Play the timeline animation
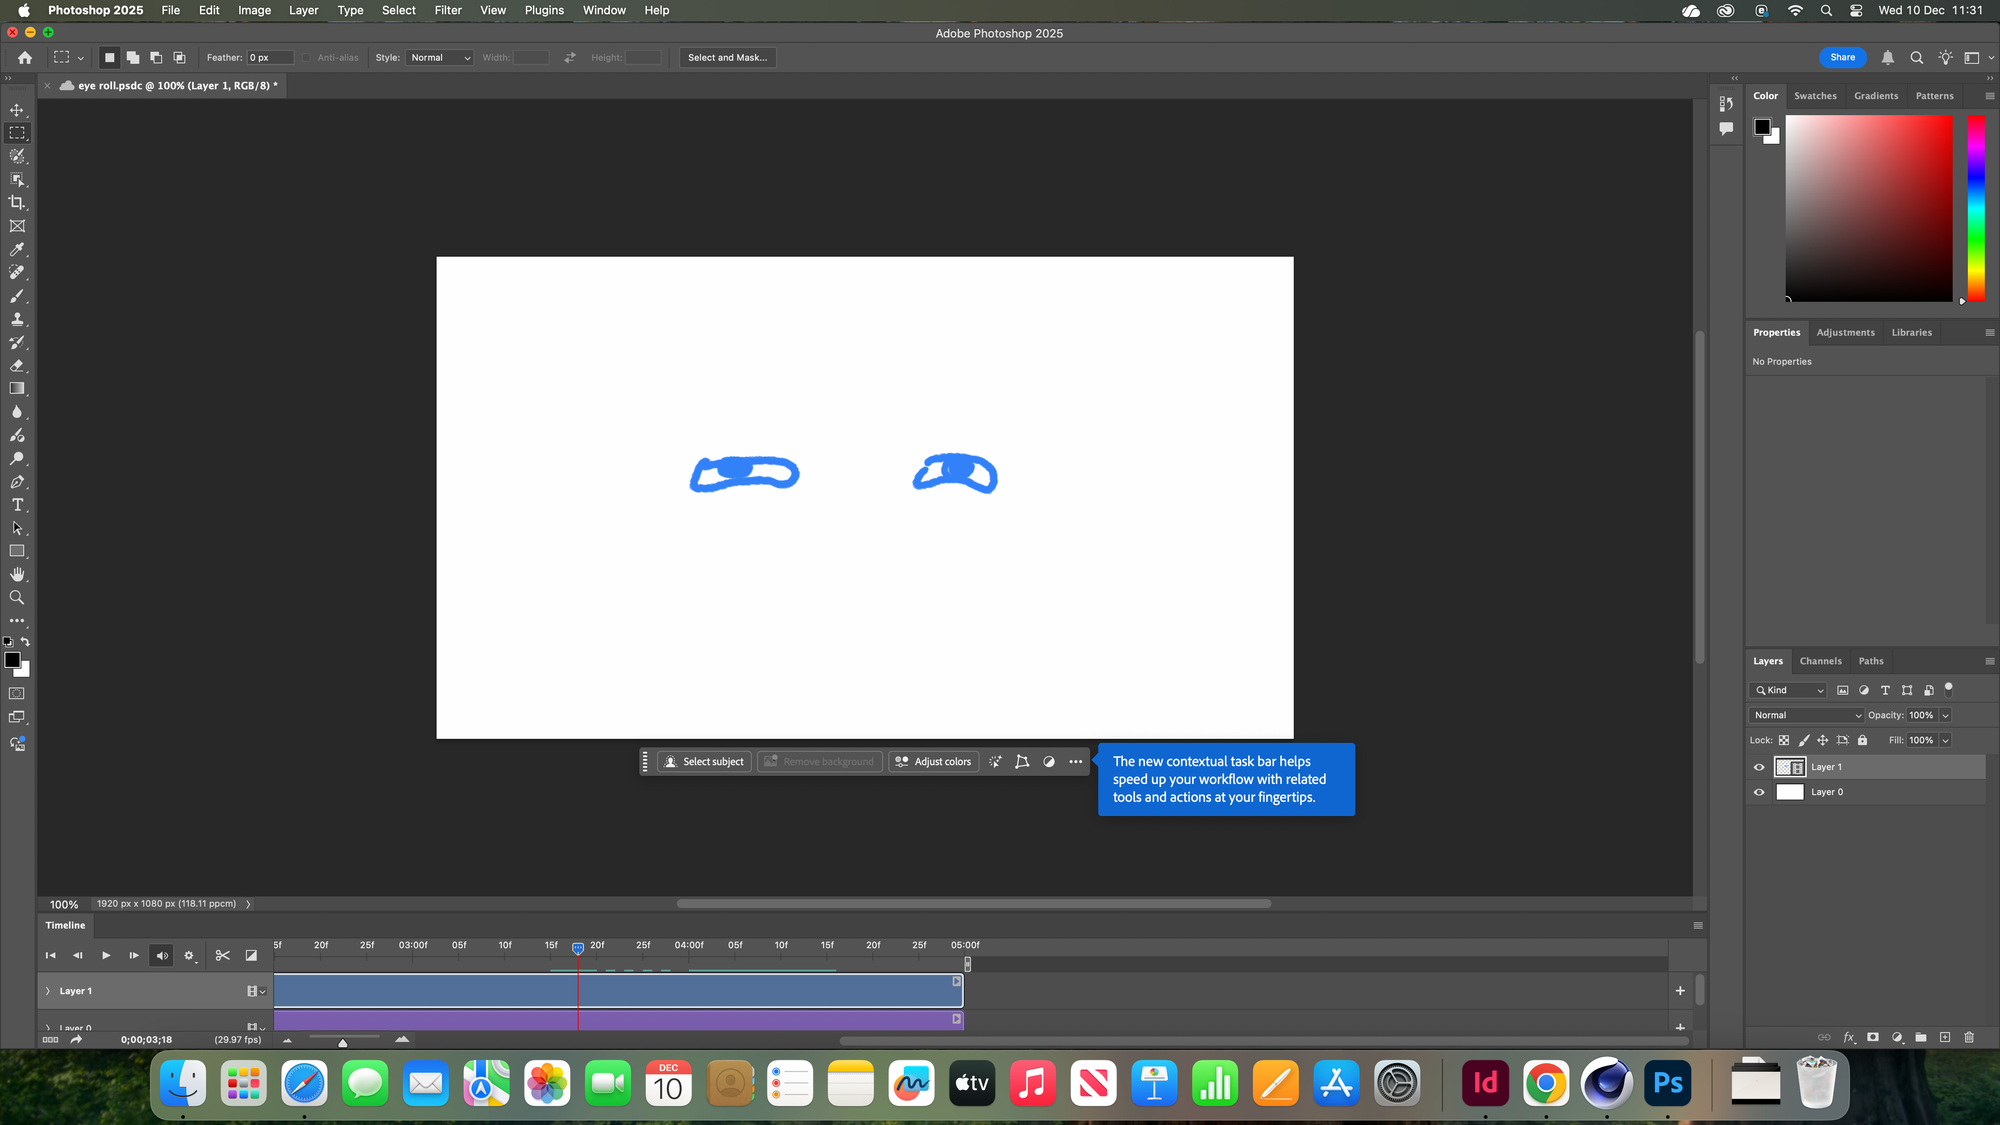Screen dimensions: 2000x1125 (106, 955)
